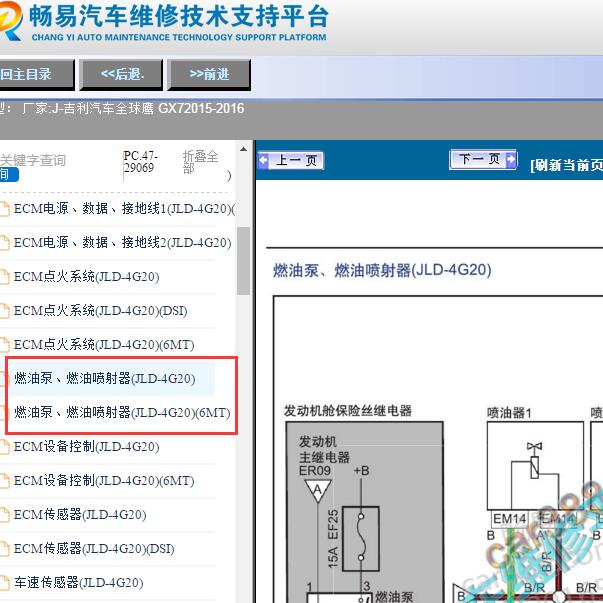Open ECM点火系统(JLD-4G20)(DSI)
The height and width of the screenshot is (603, 603).
tap(100, 310)
